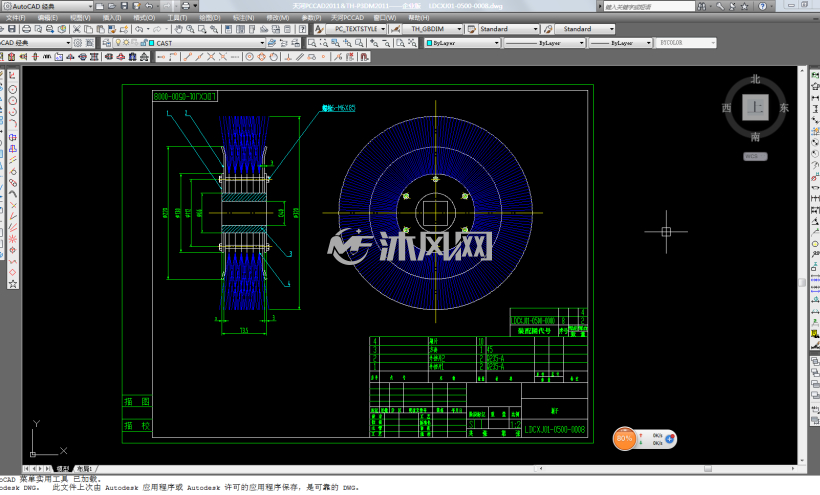Viewport: 820px width, 495px height.
Task: Open the ByLayer color control swatch
Action: coord(462,43)
